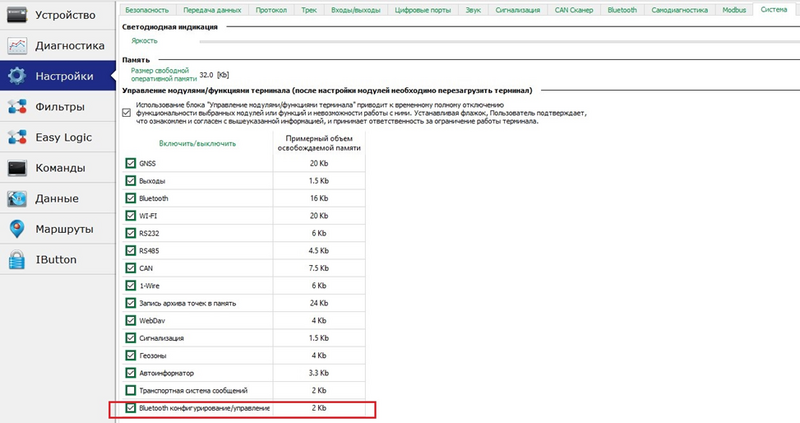Open the IButton lock icon
This screenshot has width=800, height=423.
click(x=17, y=260)
